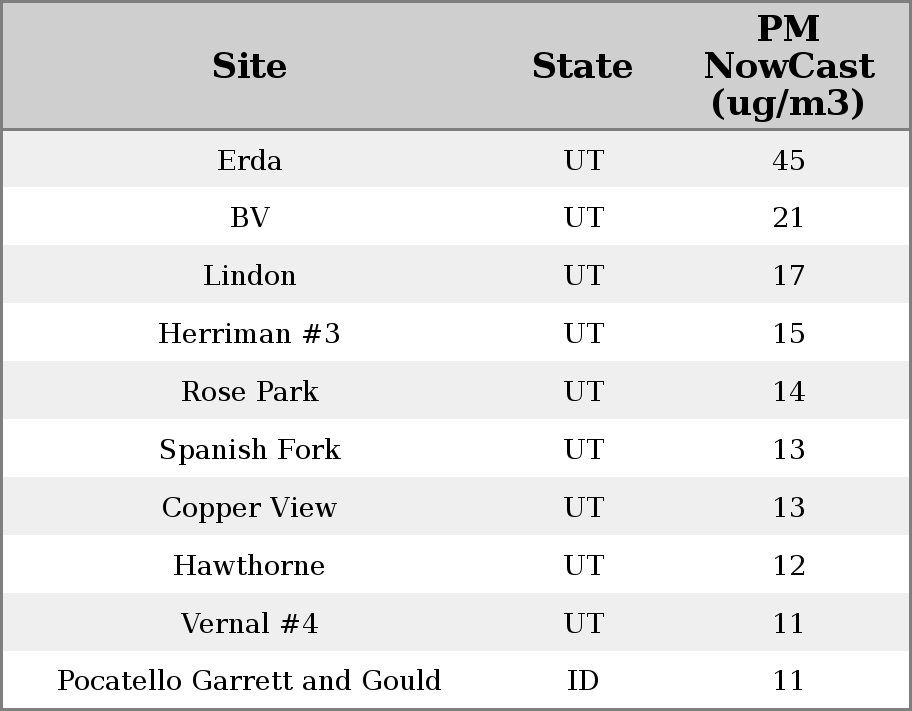This screenshot has height=711, width=912.
Task: Select the Spanish Fork site cell
Action: [249, 450]
